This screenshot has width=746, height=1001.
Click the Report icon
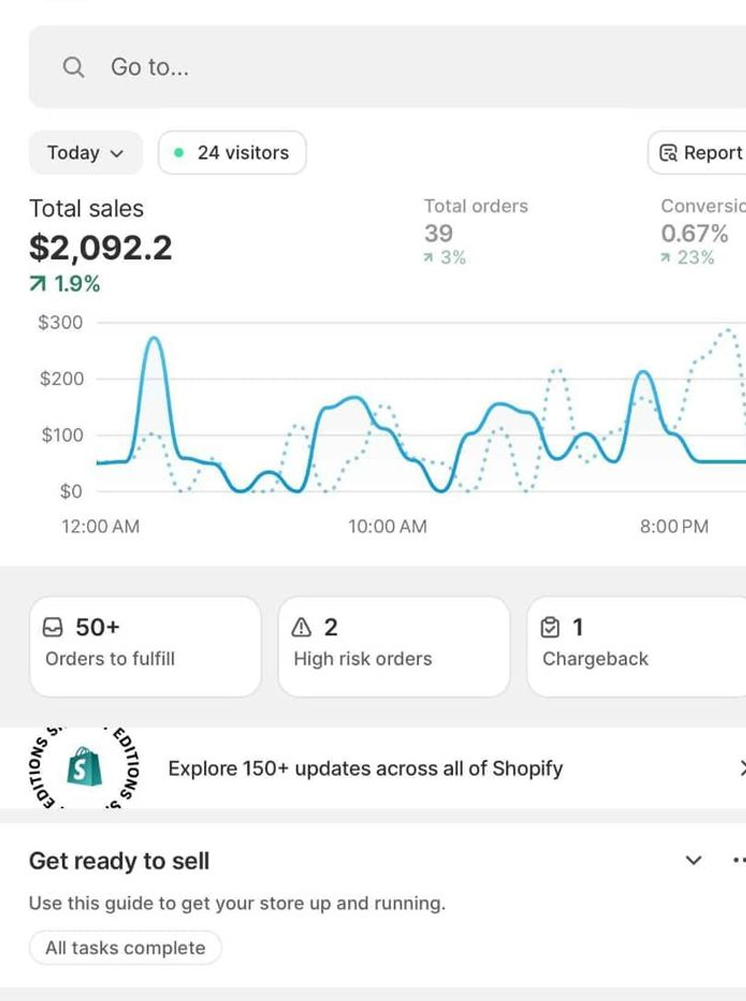tap(669, 153)
